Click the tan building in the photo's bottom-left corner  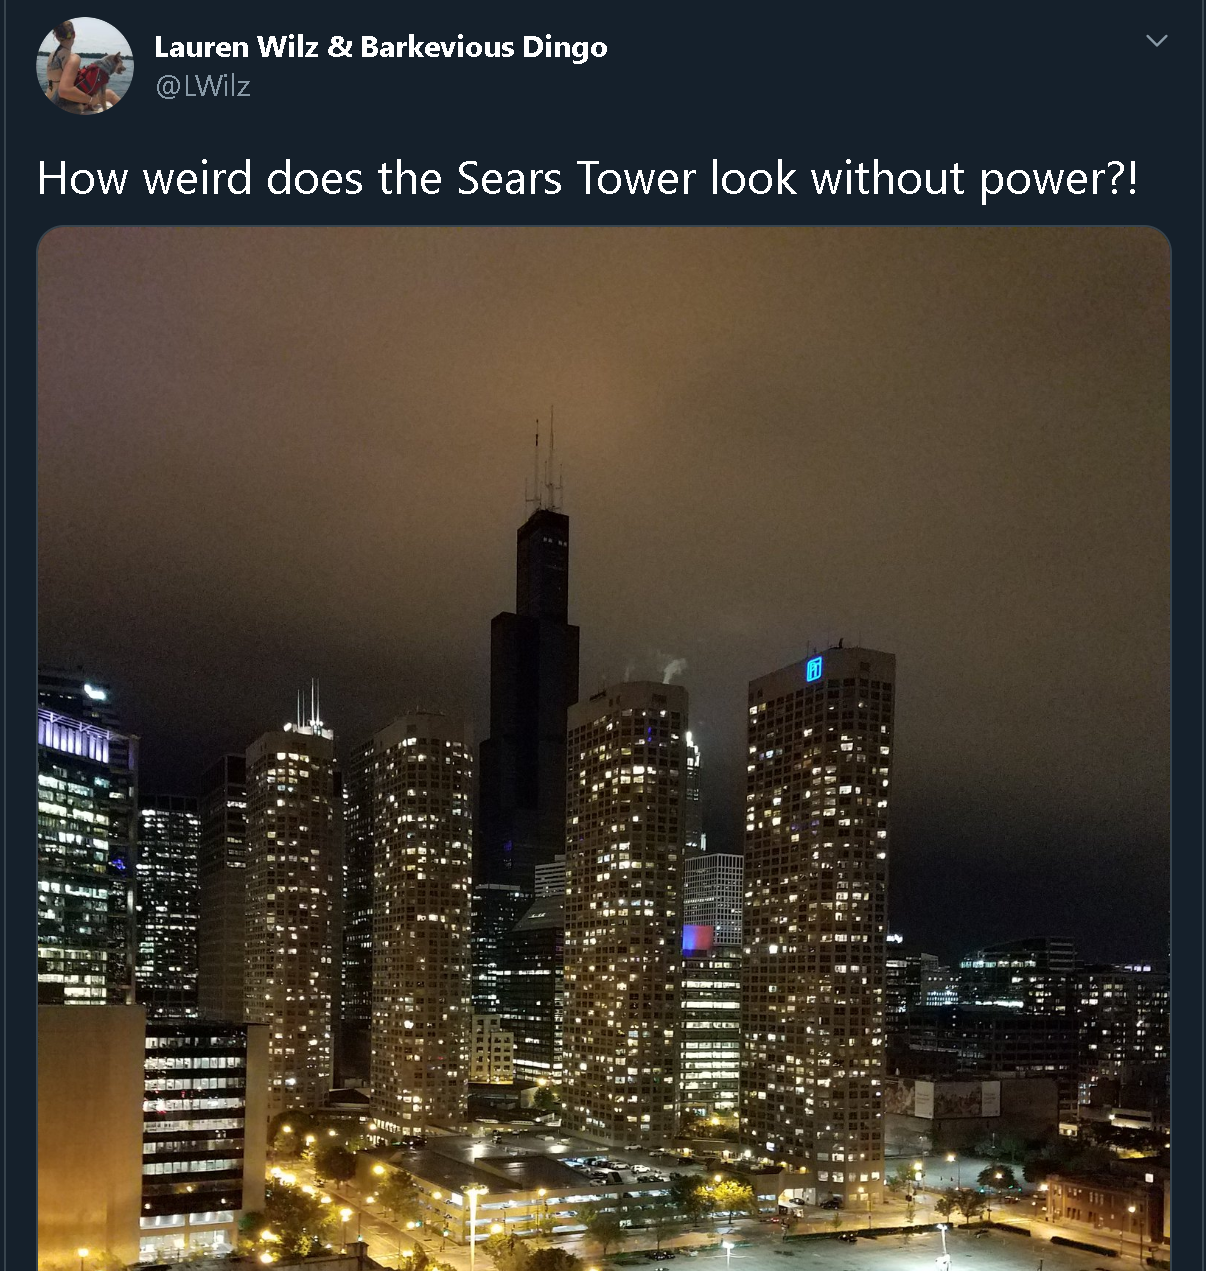[x=90, y=1135]
